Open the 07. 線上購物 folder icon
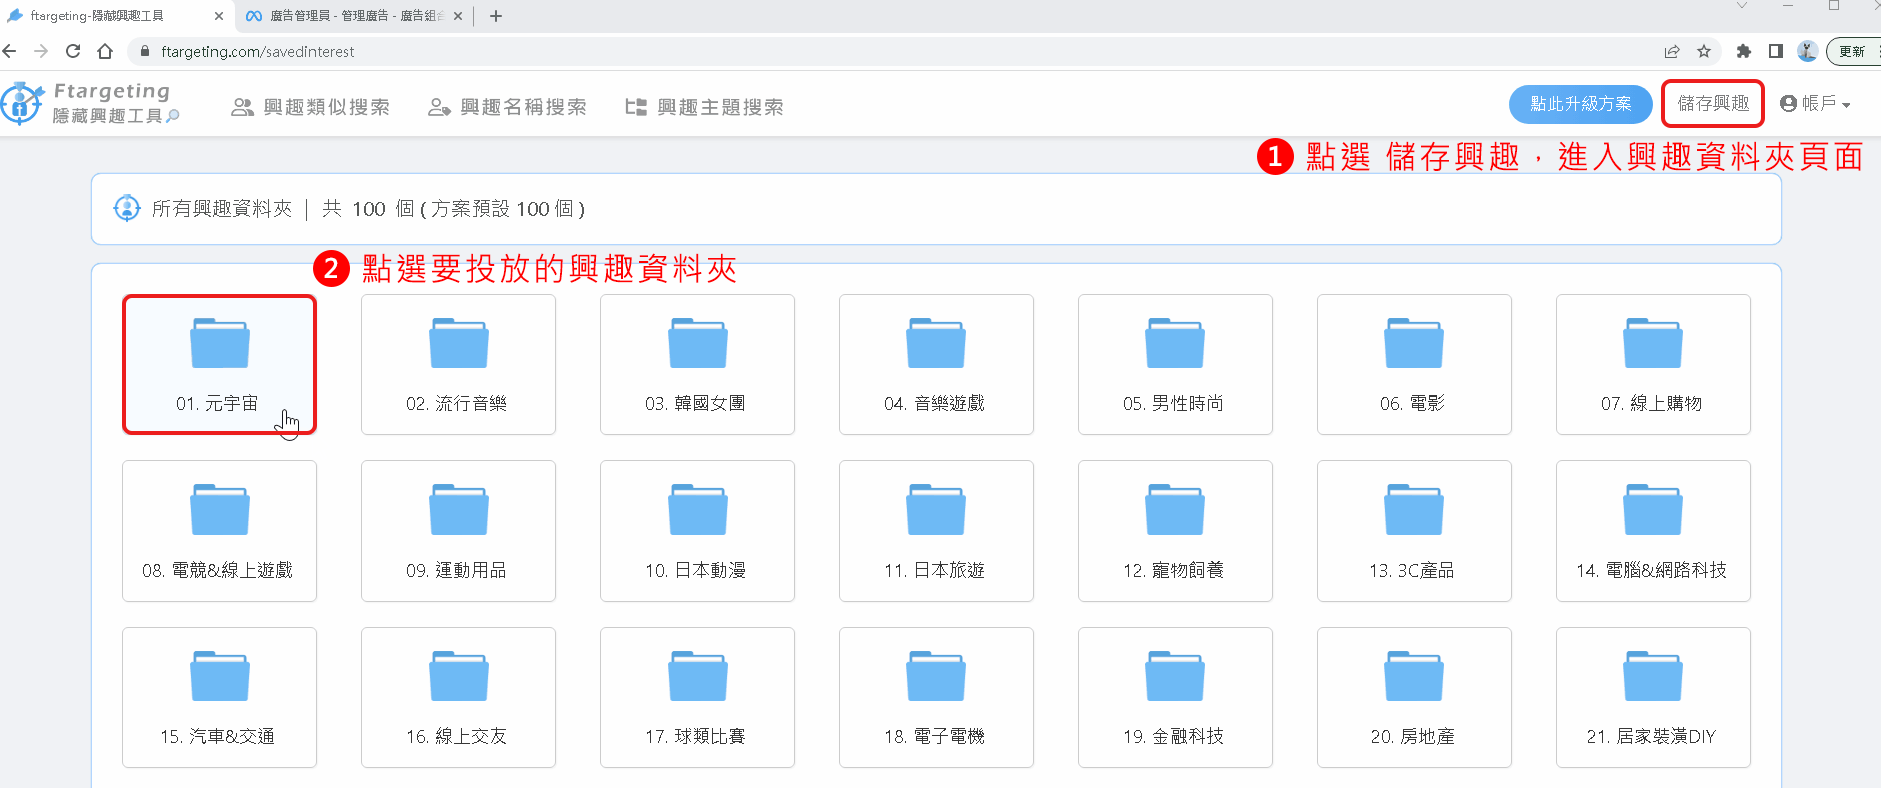This screenshot has height=788, width=1881. [x=1653, y=343]
